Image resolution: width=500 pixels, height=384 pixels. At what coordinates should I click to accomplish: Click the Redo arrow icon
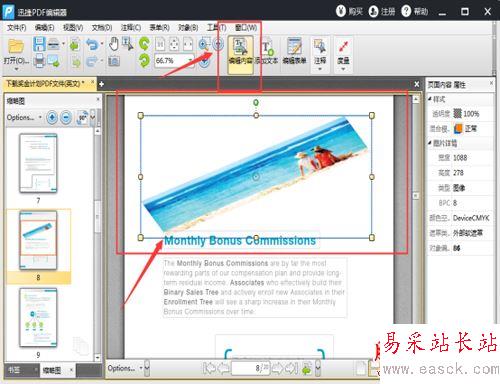point(92,61)
